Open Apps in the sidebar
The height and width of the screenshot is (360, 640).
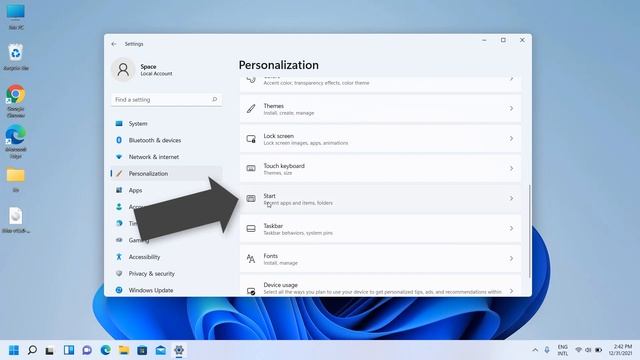(167, 190)
